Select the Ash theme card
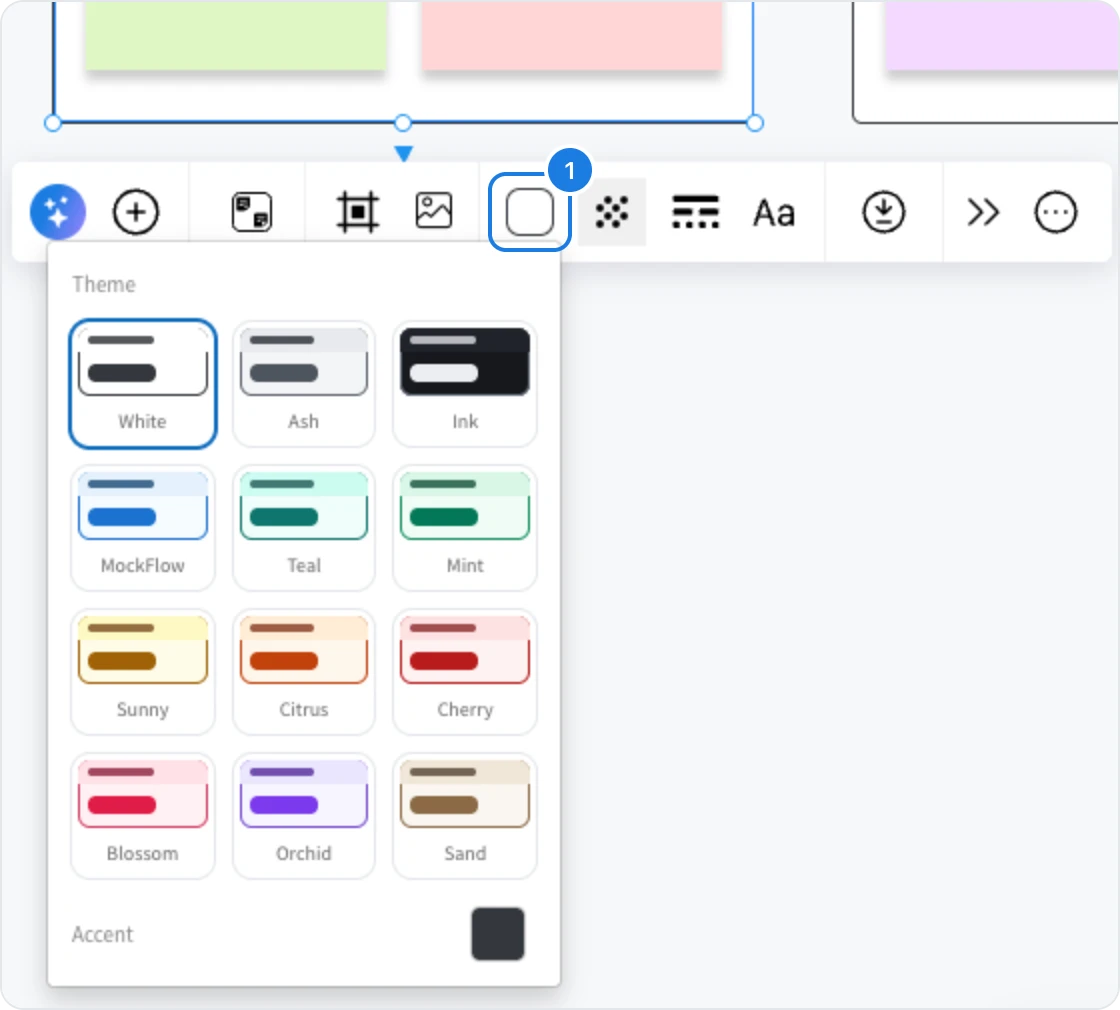This screenshot has width=1120, height=1010. (304, 384)
